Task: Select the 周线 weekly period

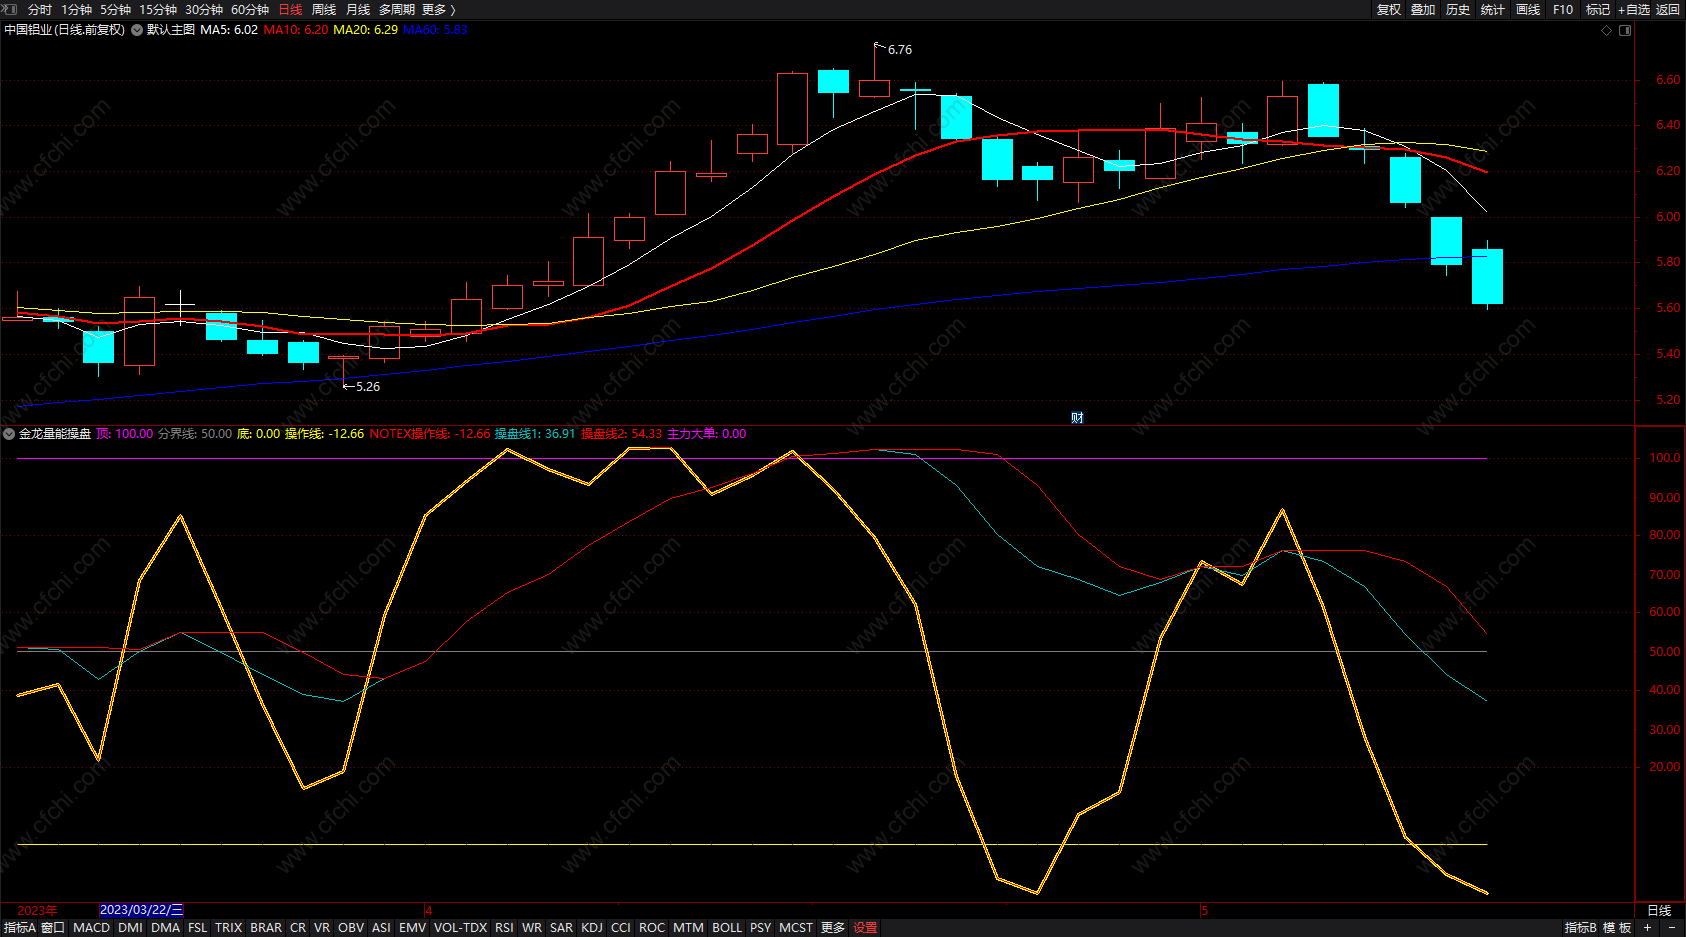Action: (324, 10)
